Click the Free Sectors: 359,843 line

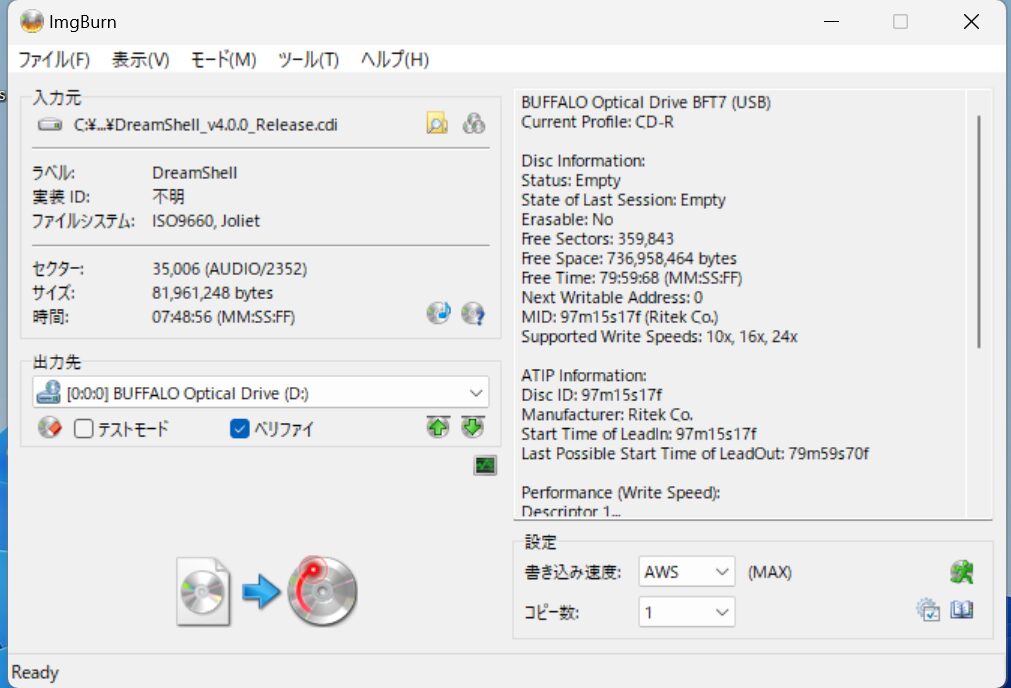tap(597, 239)
